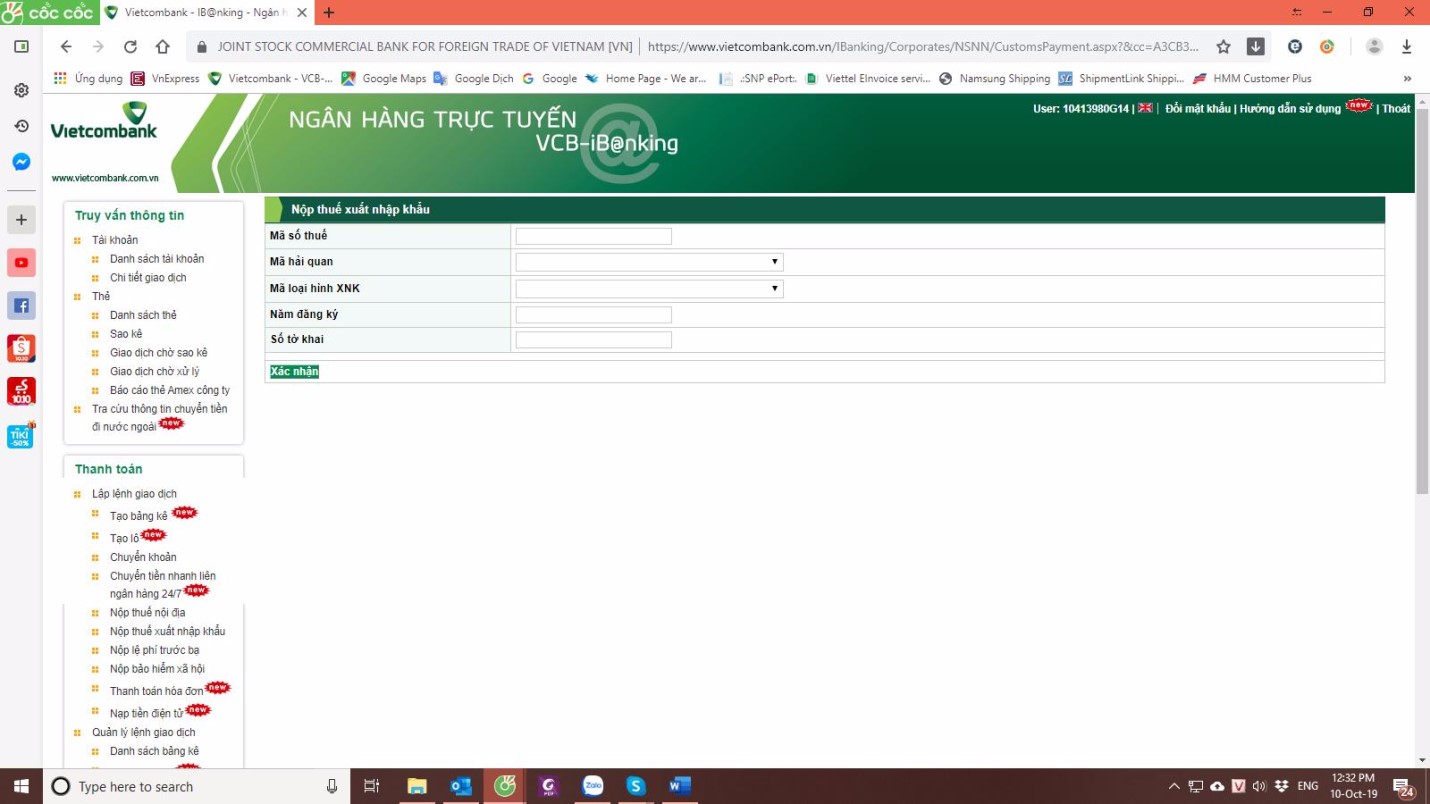Open the Zalo app in the taskbar
The image size is (1430, 804).
click(x=593, y=786)
